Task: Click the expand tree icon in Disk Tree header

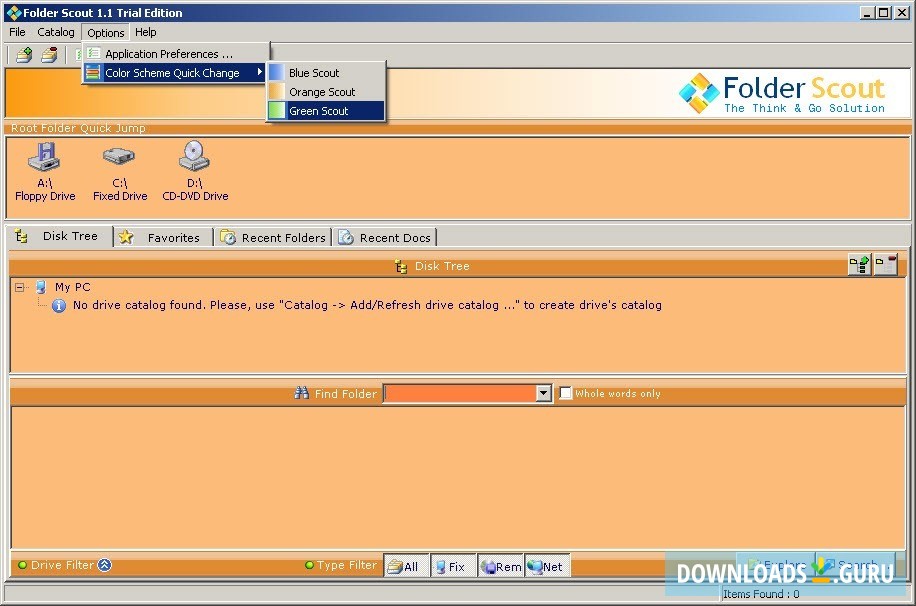Action: 859,265
